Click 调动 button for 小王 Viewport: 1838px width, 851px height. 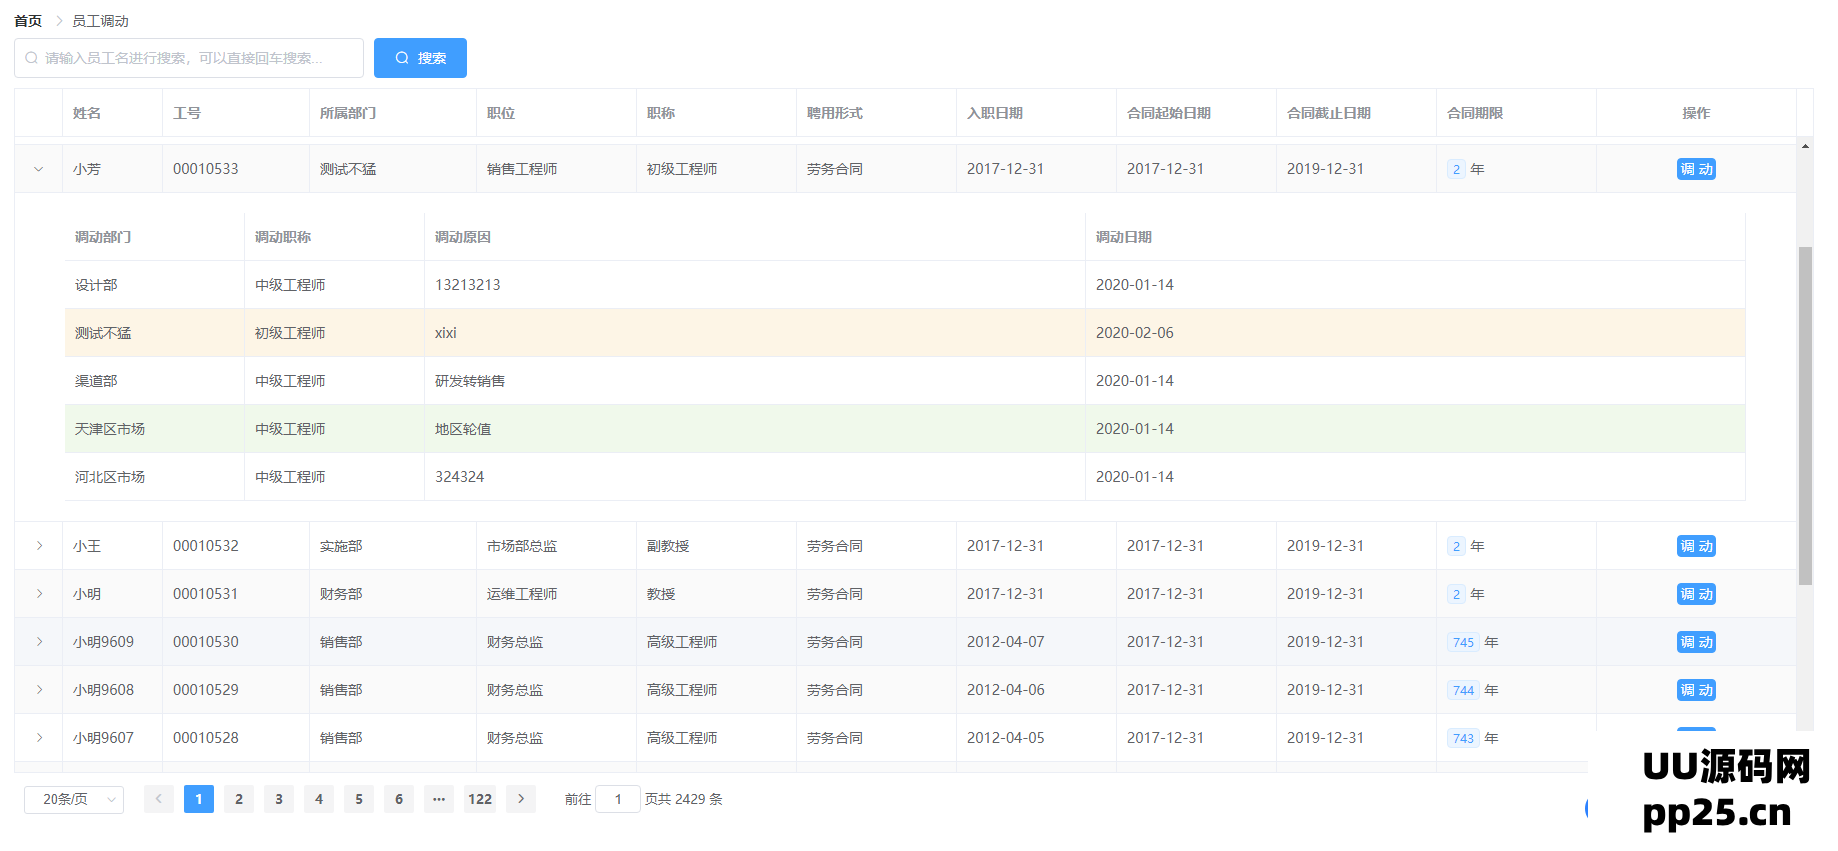(x=1696, y=546)
